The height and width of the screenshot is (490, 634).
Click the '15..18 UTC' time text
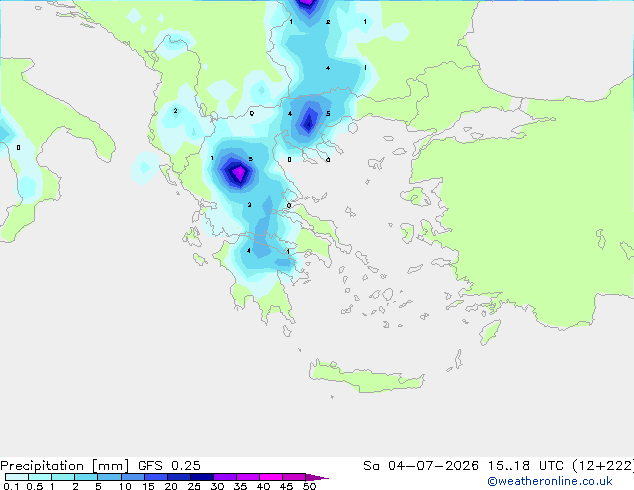525,466
